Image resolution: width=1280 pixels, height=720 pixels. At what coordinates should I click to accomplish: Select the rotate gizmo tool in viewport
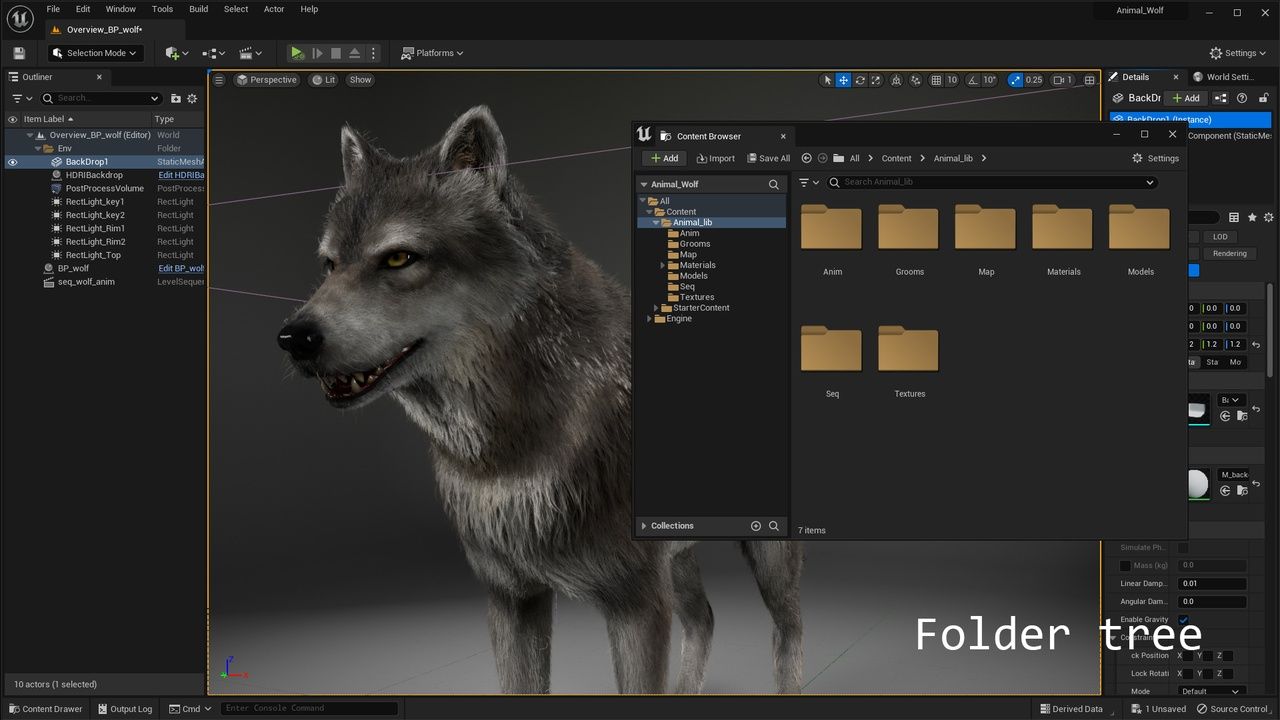[860, 80]
